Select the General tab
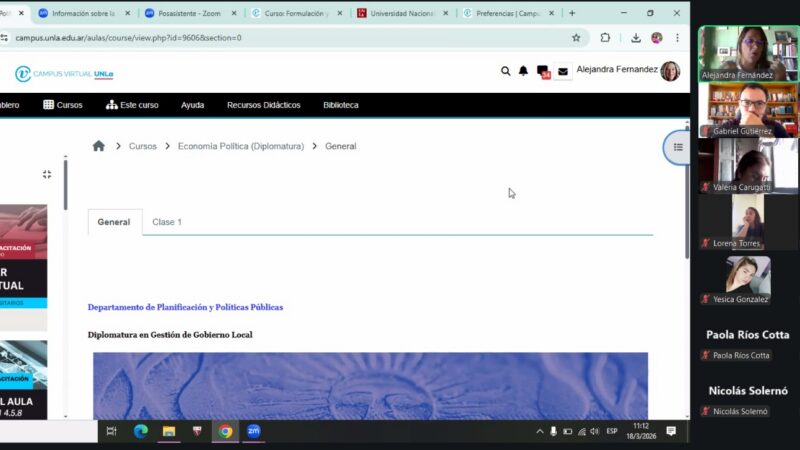The width and height of the screenshot is (800, 450). [113, 222]
